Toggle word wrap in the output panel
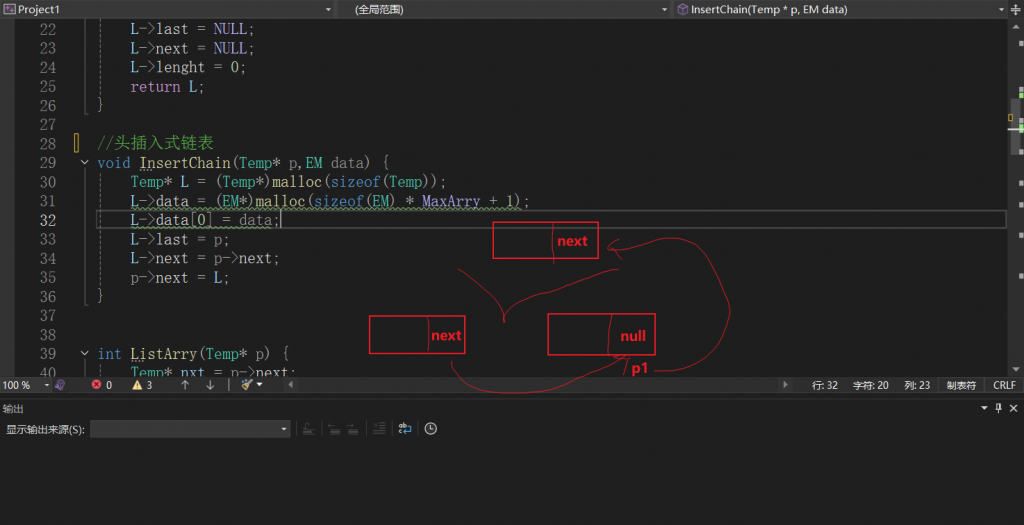The width and height of the screenshot is (1024, 525). [405, 429]
